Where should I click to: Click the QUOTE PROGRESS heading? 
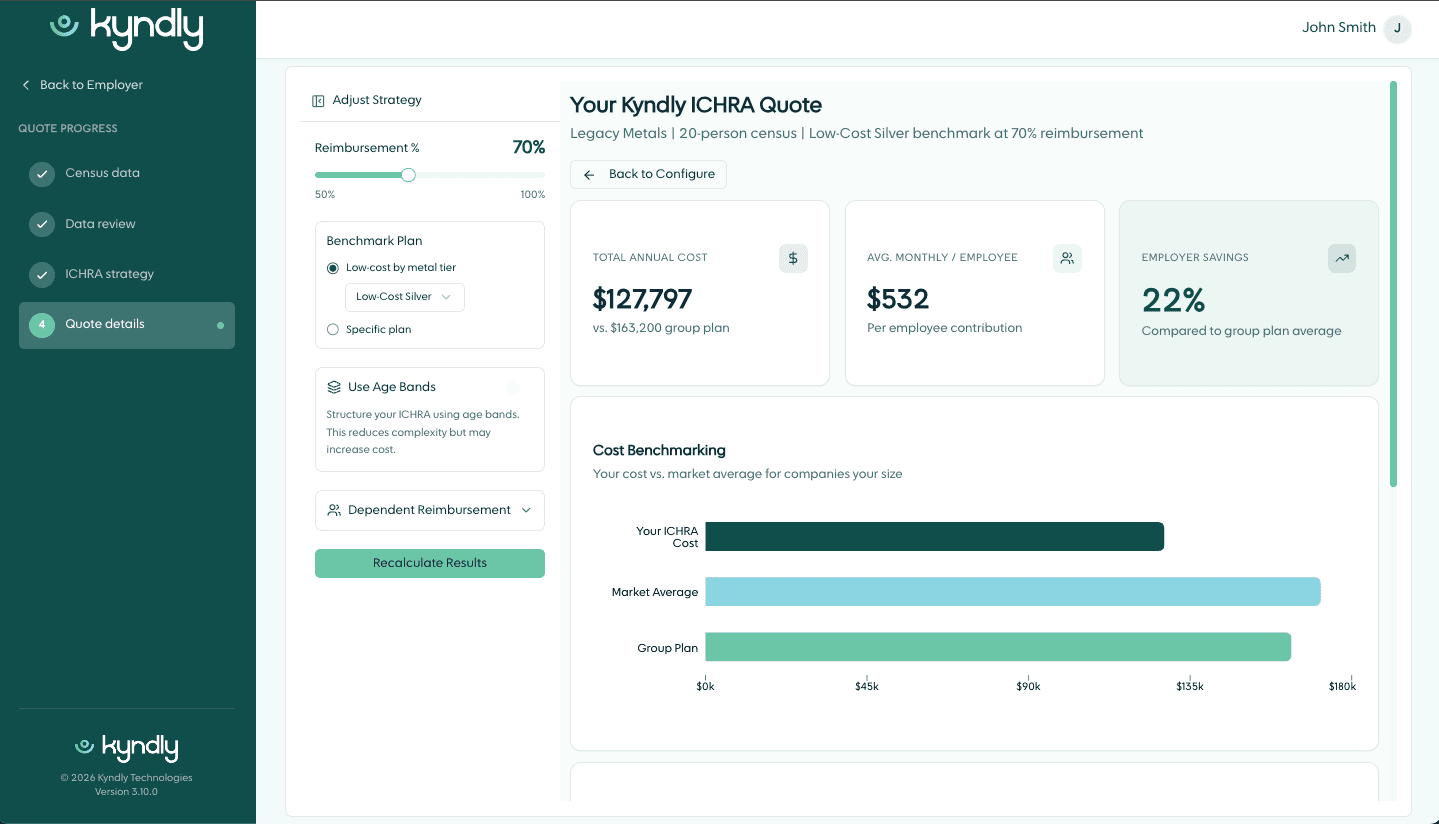pos(68,129)
